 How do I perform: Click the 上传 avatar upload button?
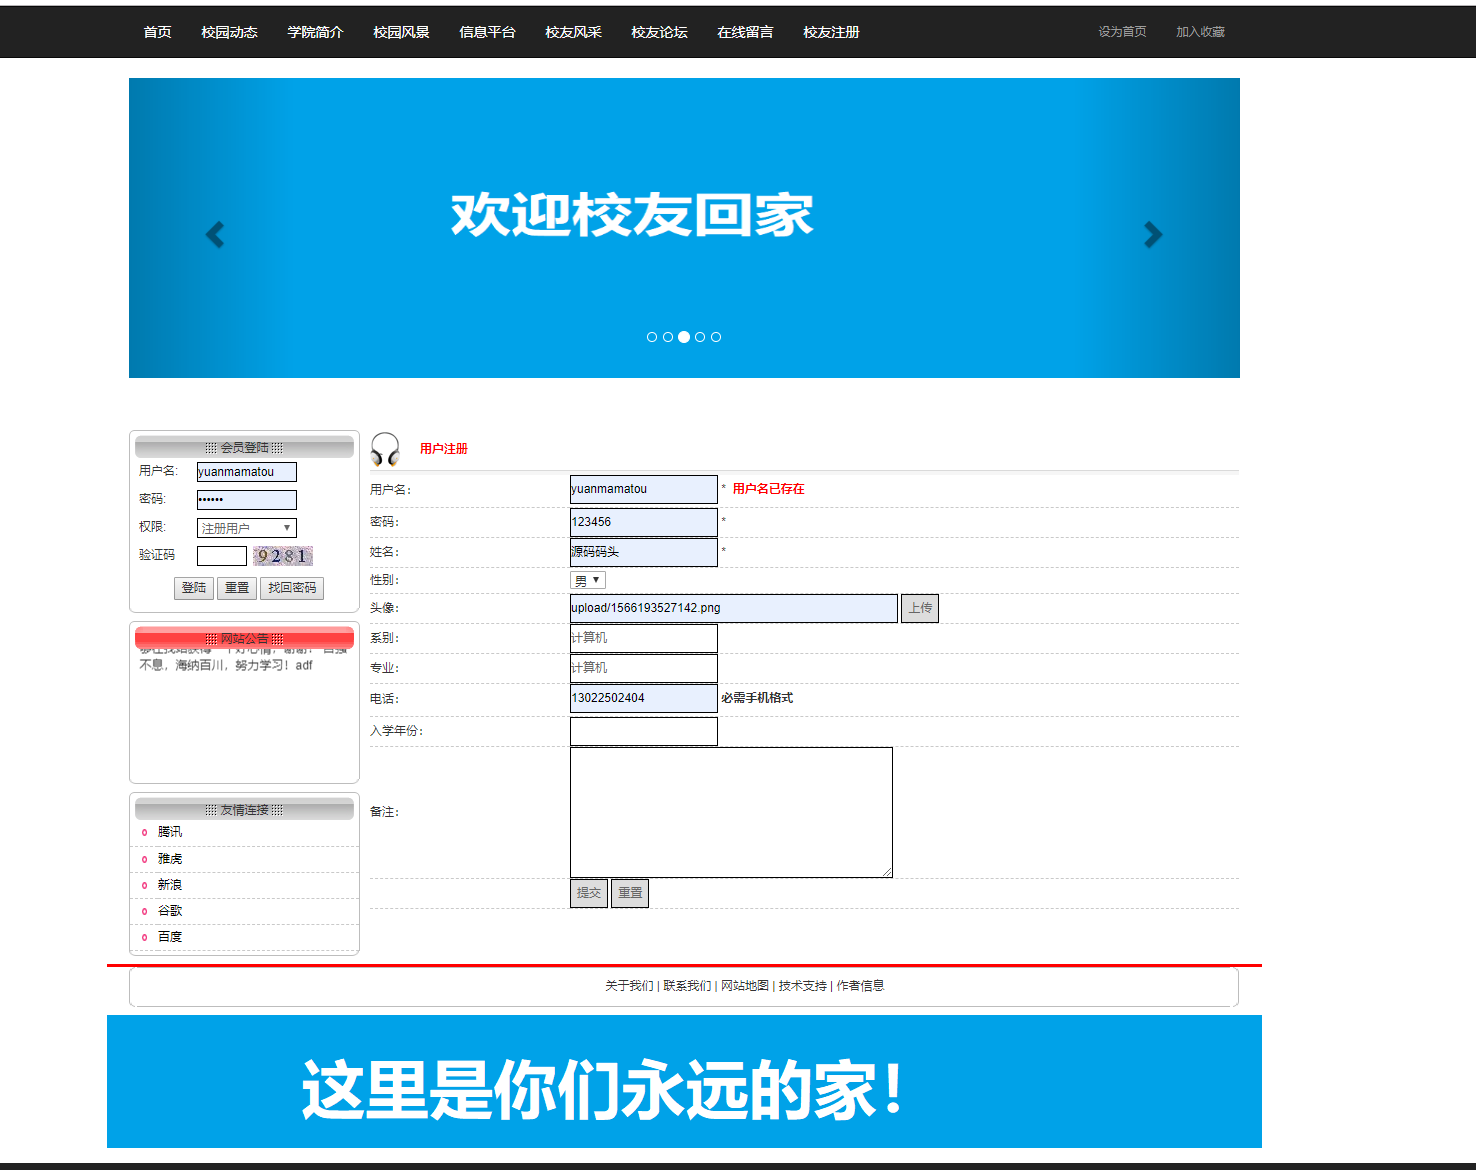tap(919, 607)
